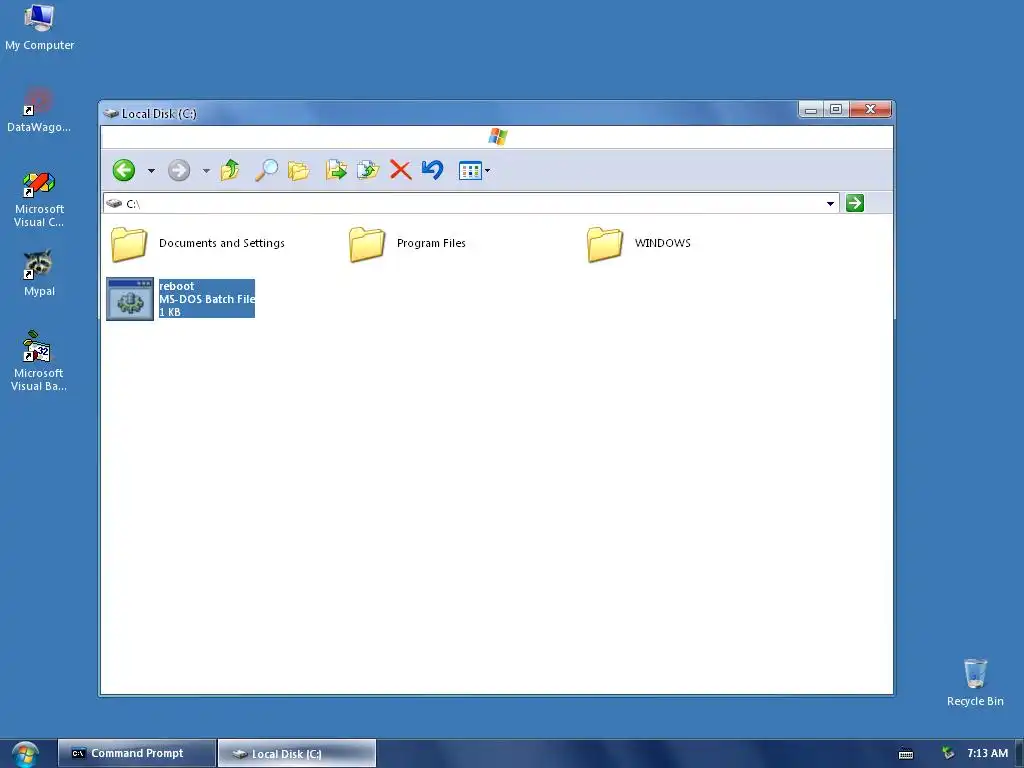Click the keyboard tray icon
The width and height of the screenshot is (1024, 768).
906,754
